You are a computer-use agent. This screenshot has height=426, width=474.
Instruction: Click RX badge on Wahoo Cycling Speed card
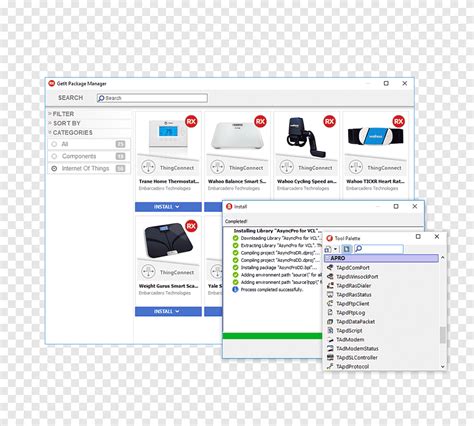coord(329,121)
